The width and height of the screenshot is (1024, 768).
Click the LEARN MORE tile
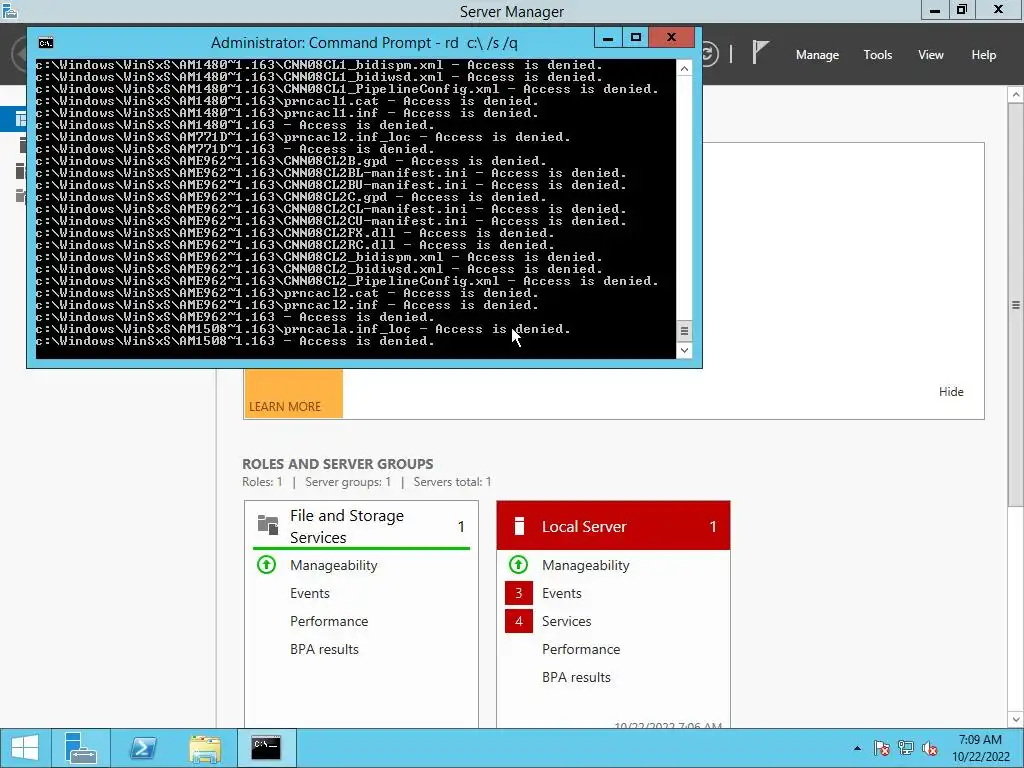coord(293,394)
